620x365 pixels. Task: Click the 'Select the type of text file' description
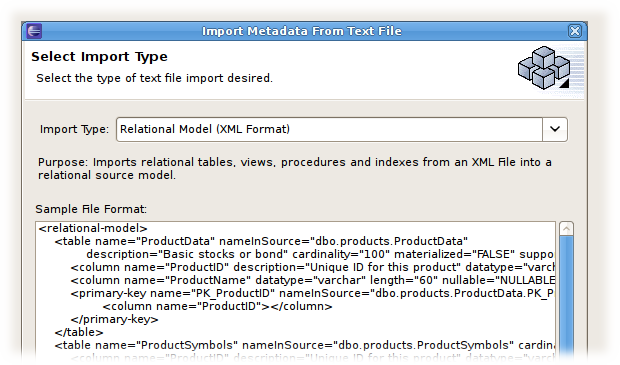coord(154,78)
